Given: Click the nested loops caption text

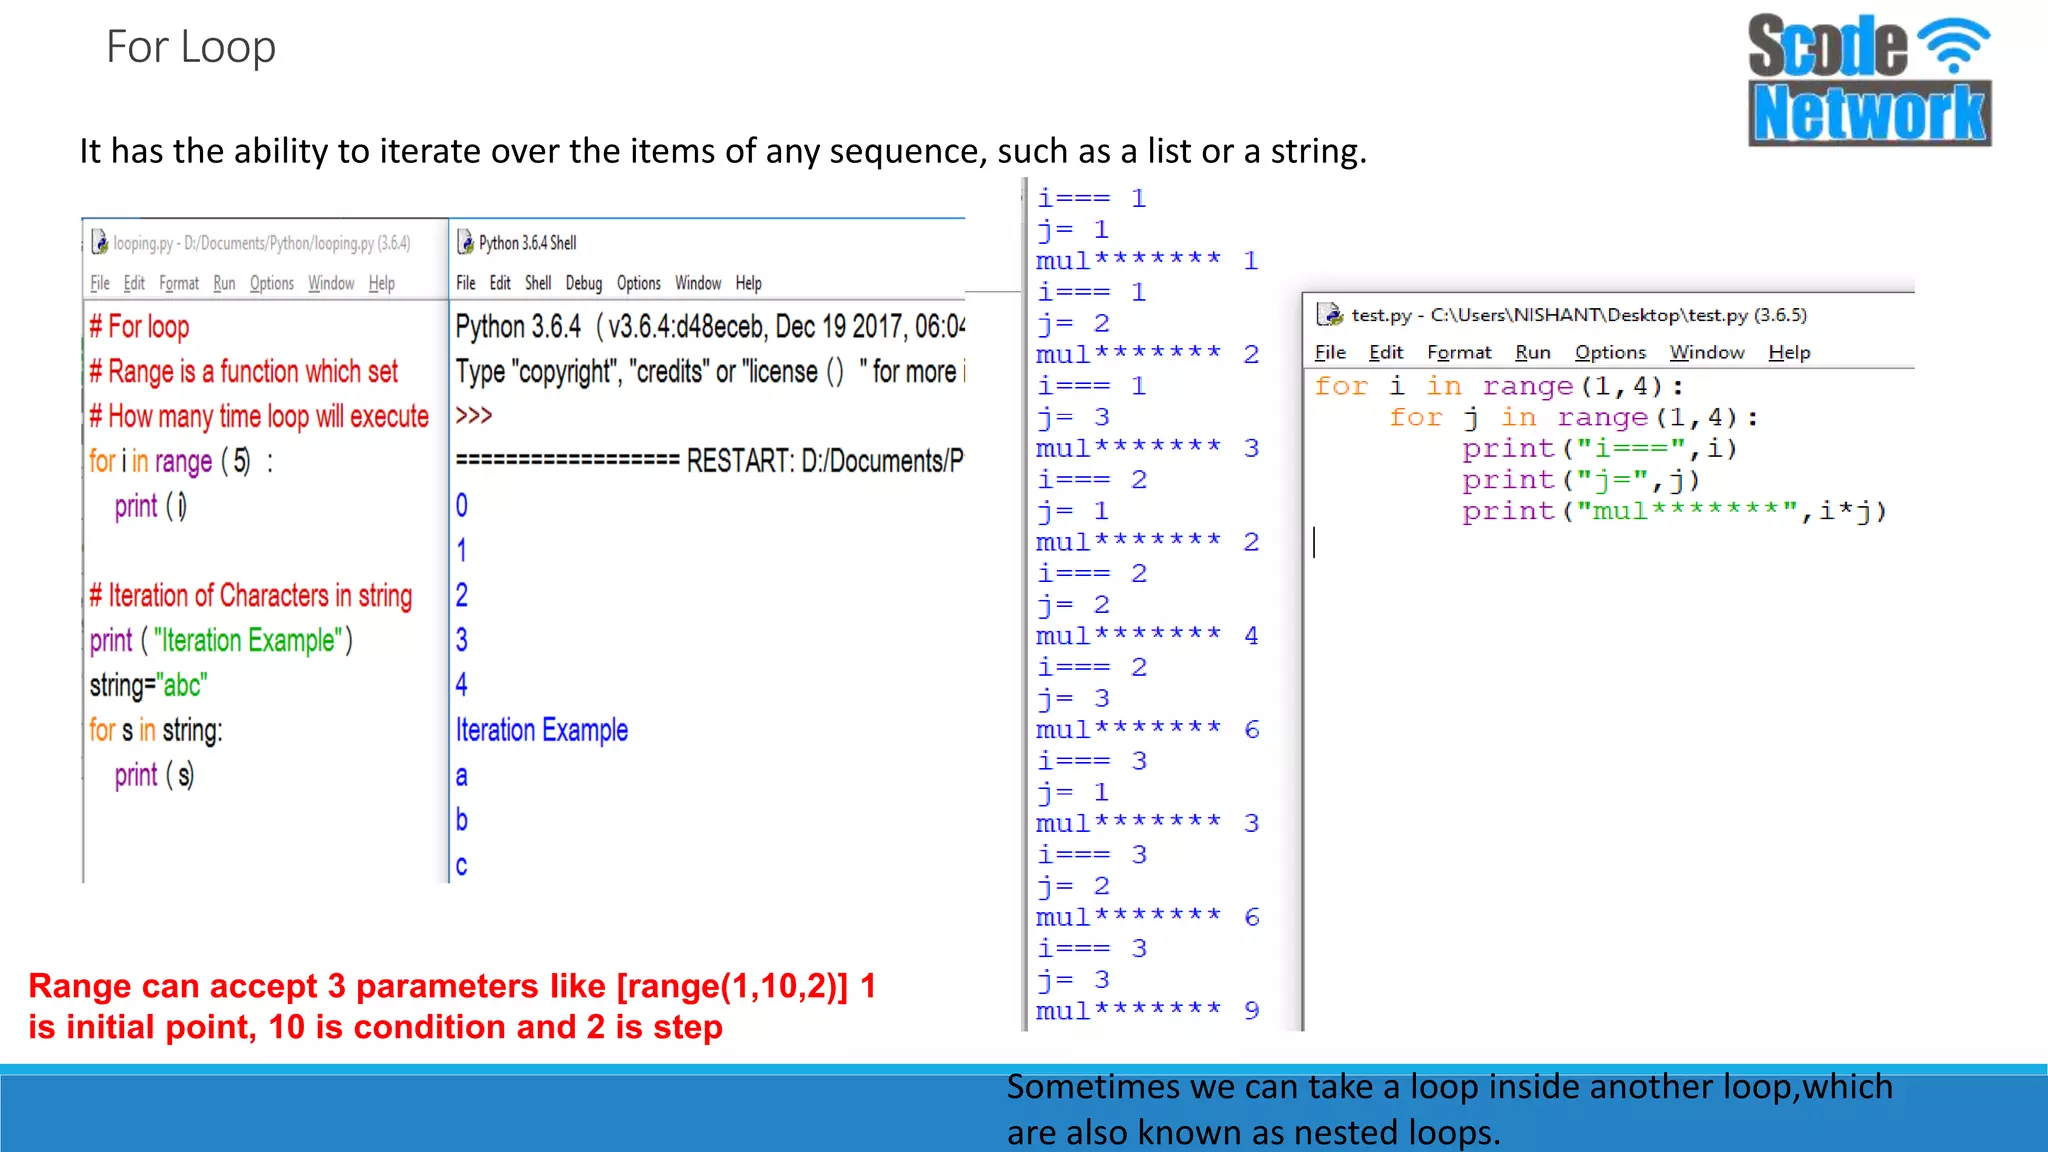Looking at the screenshot, I should (1450, 1109).
